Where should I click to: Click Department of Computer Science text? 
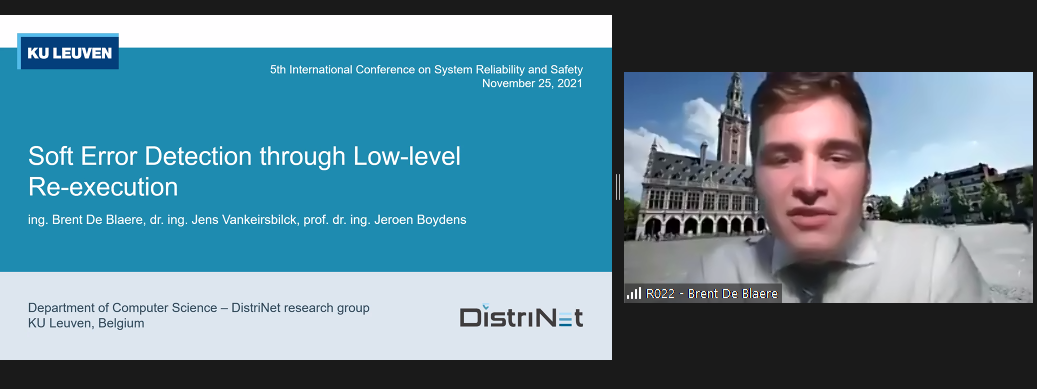(x=198, y=308)
